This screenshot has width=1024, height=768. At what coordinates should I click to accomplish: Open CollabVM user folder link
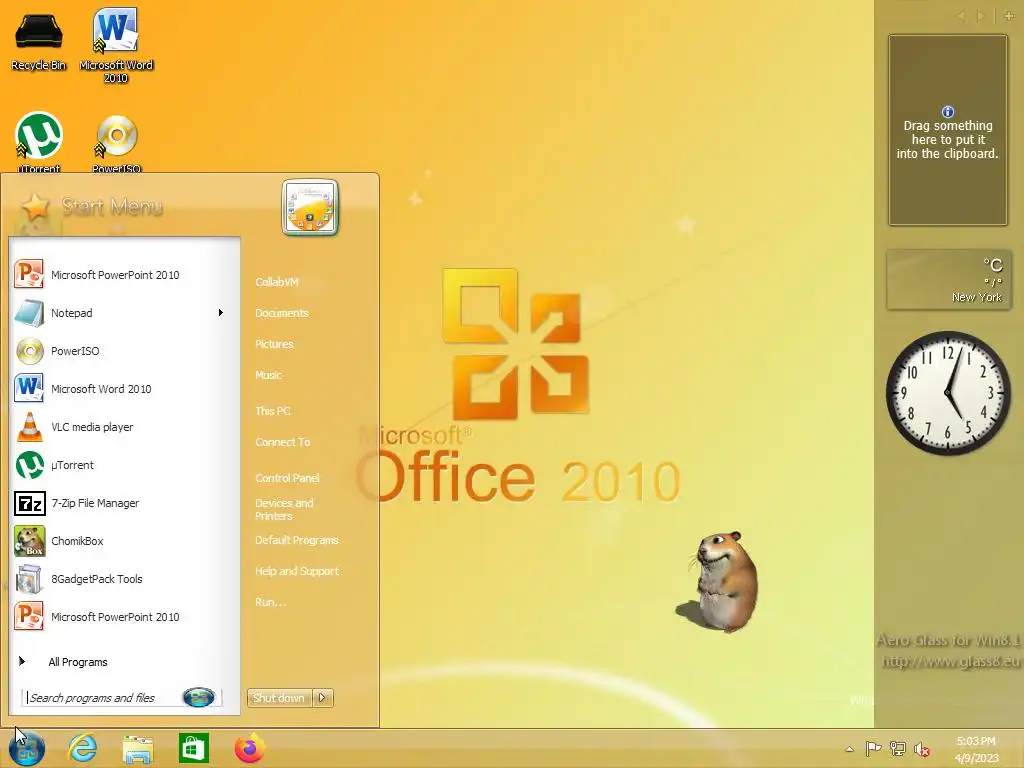click(277, 281)
